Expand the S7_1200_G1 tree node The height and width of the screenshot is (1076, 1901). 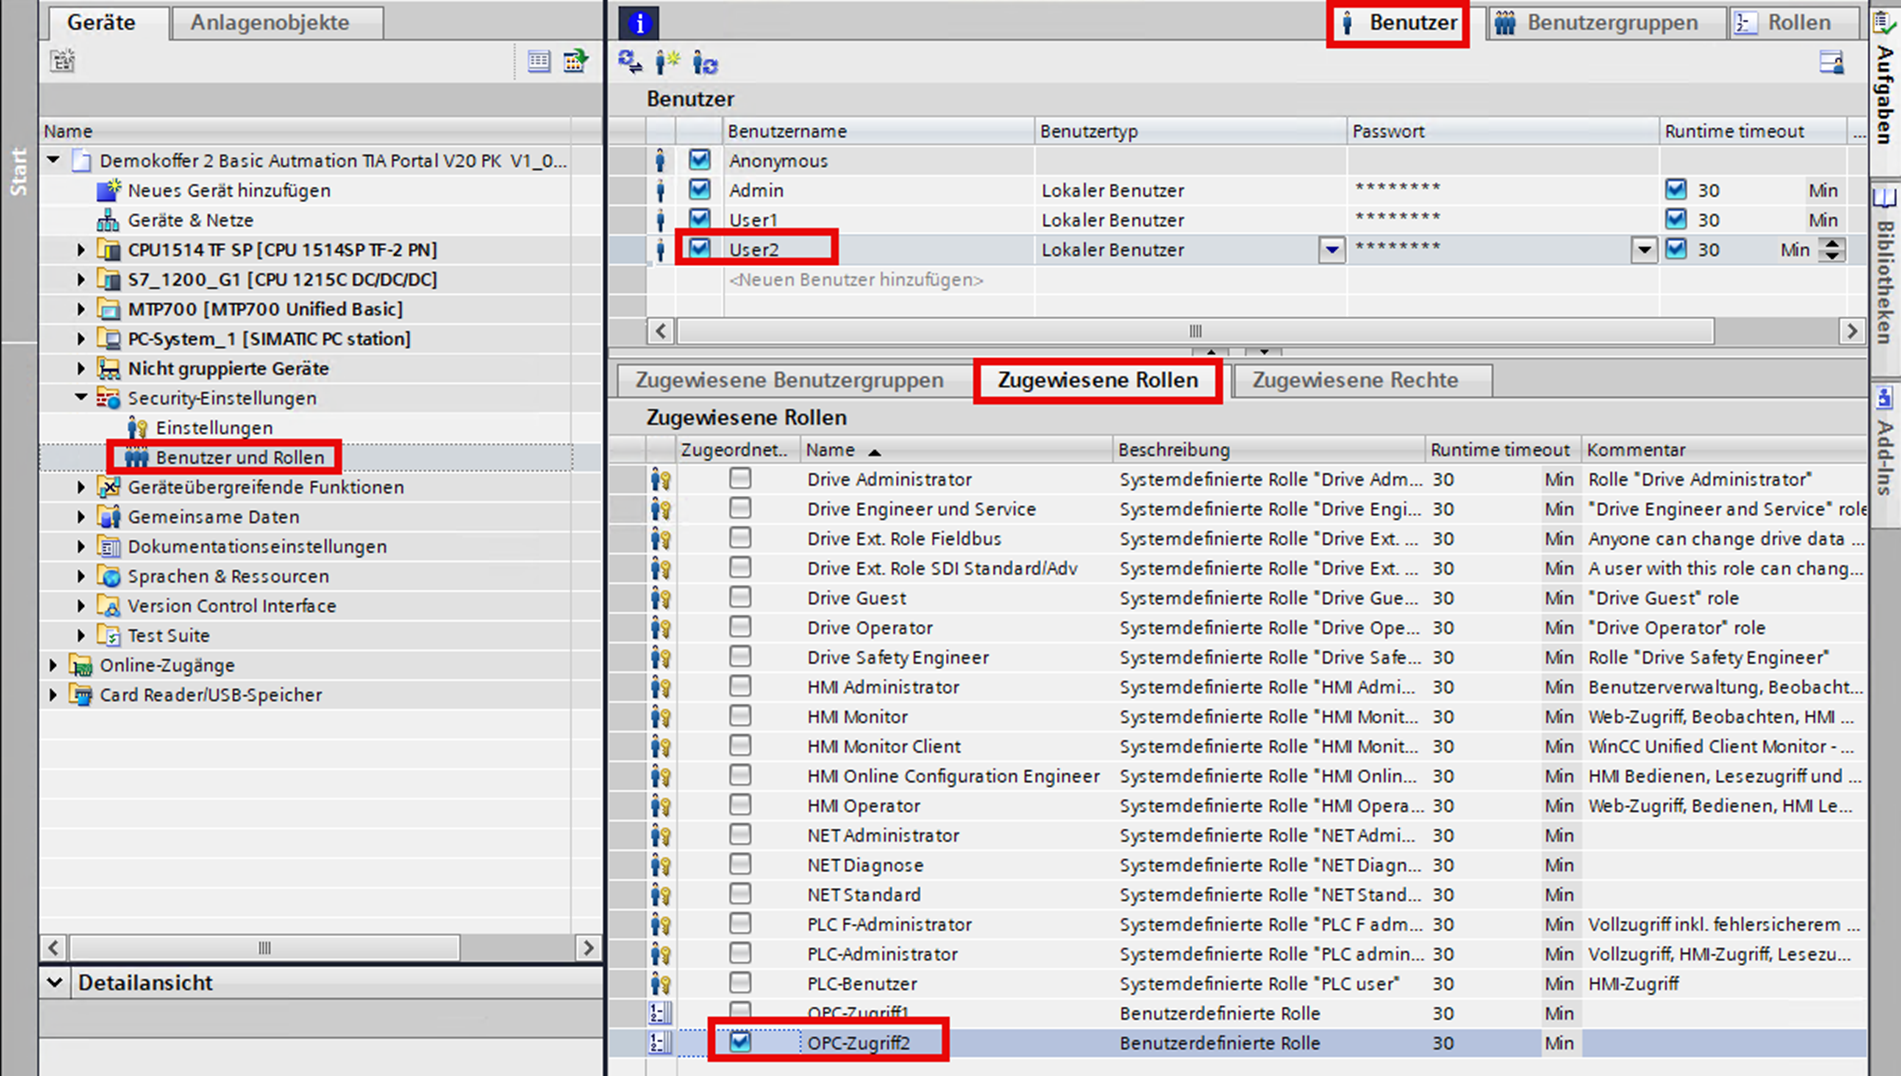(82, 280)
